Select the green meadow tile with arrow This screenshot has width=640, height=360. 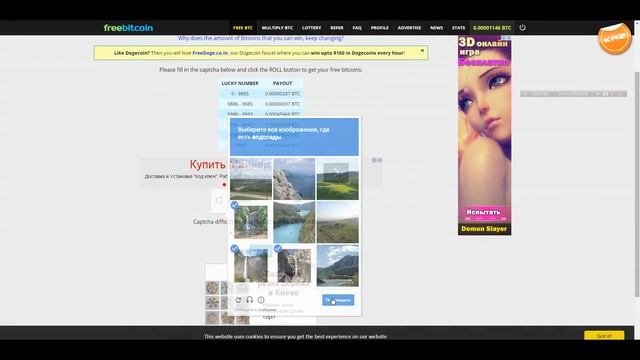click(x=338, y=179)
